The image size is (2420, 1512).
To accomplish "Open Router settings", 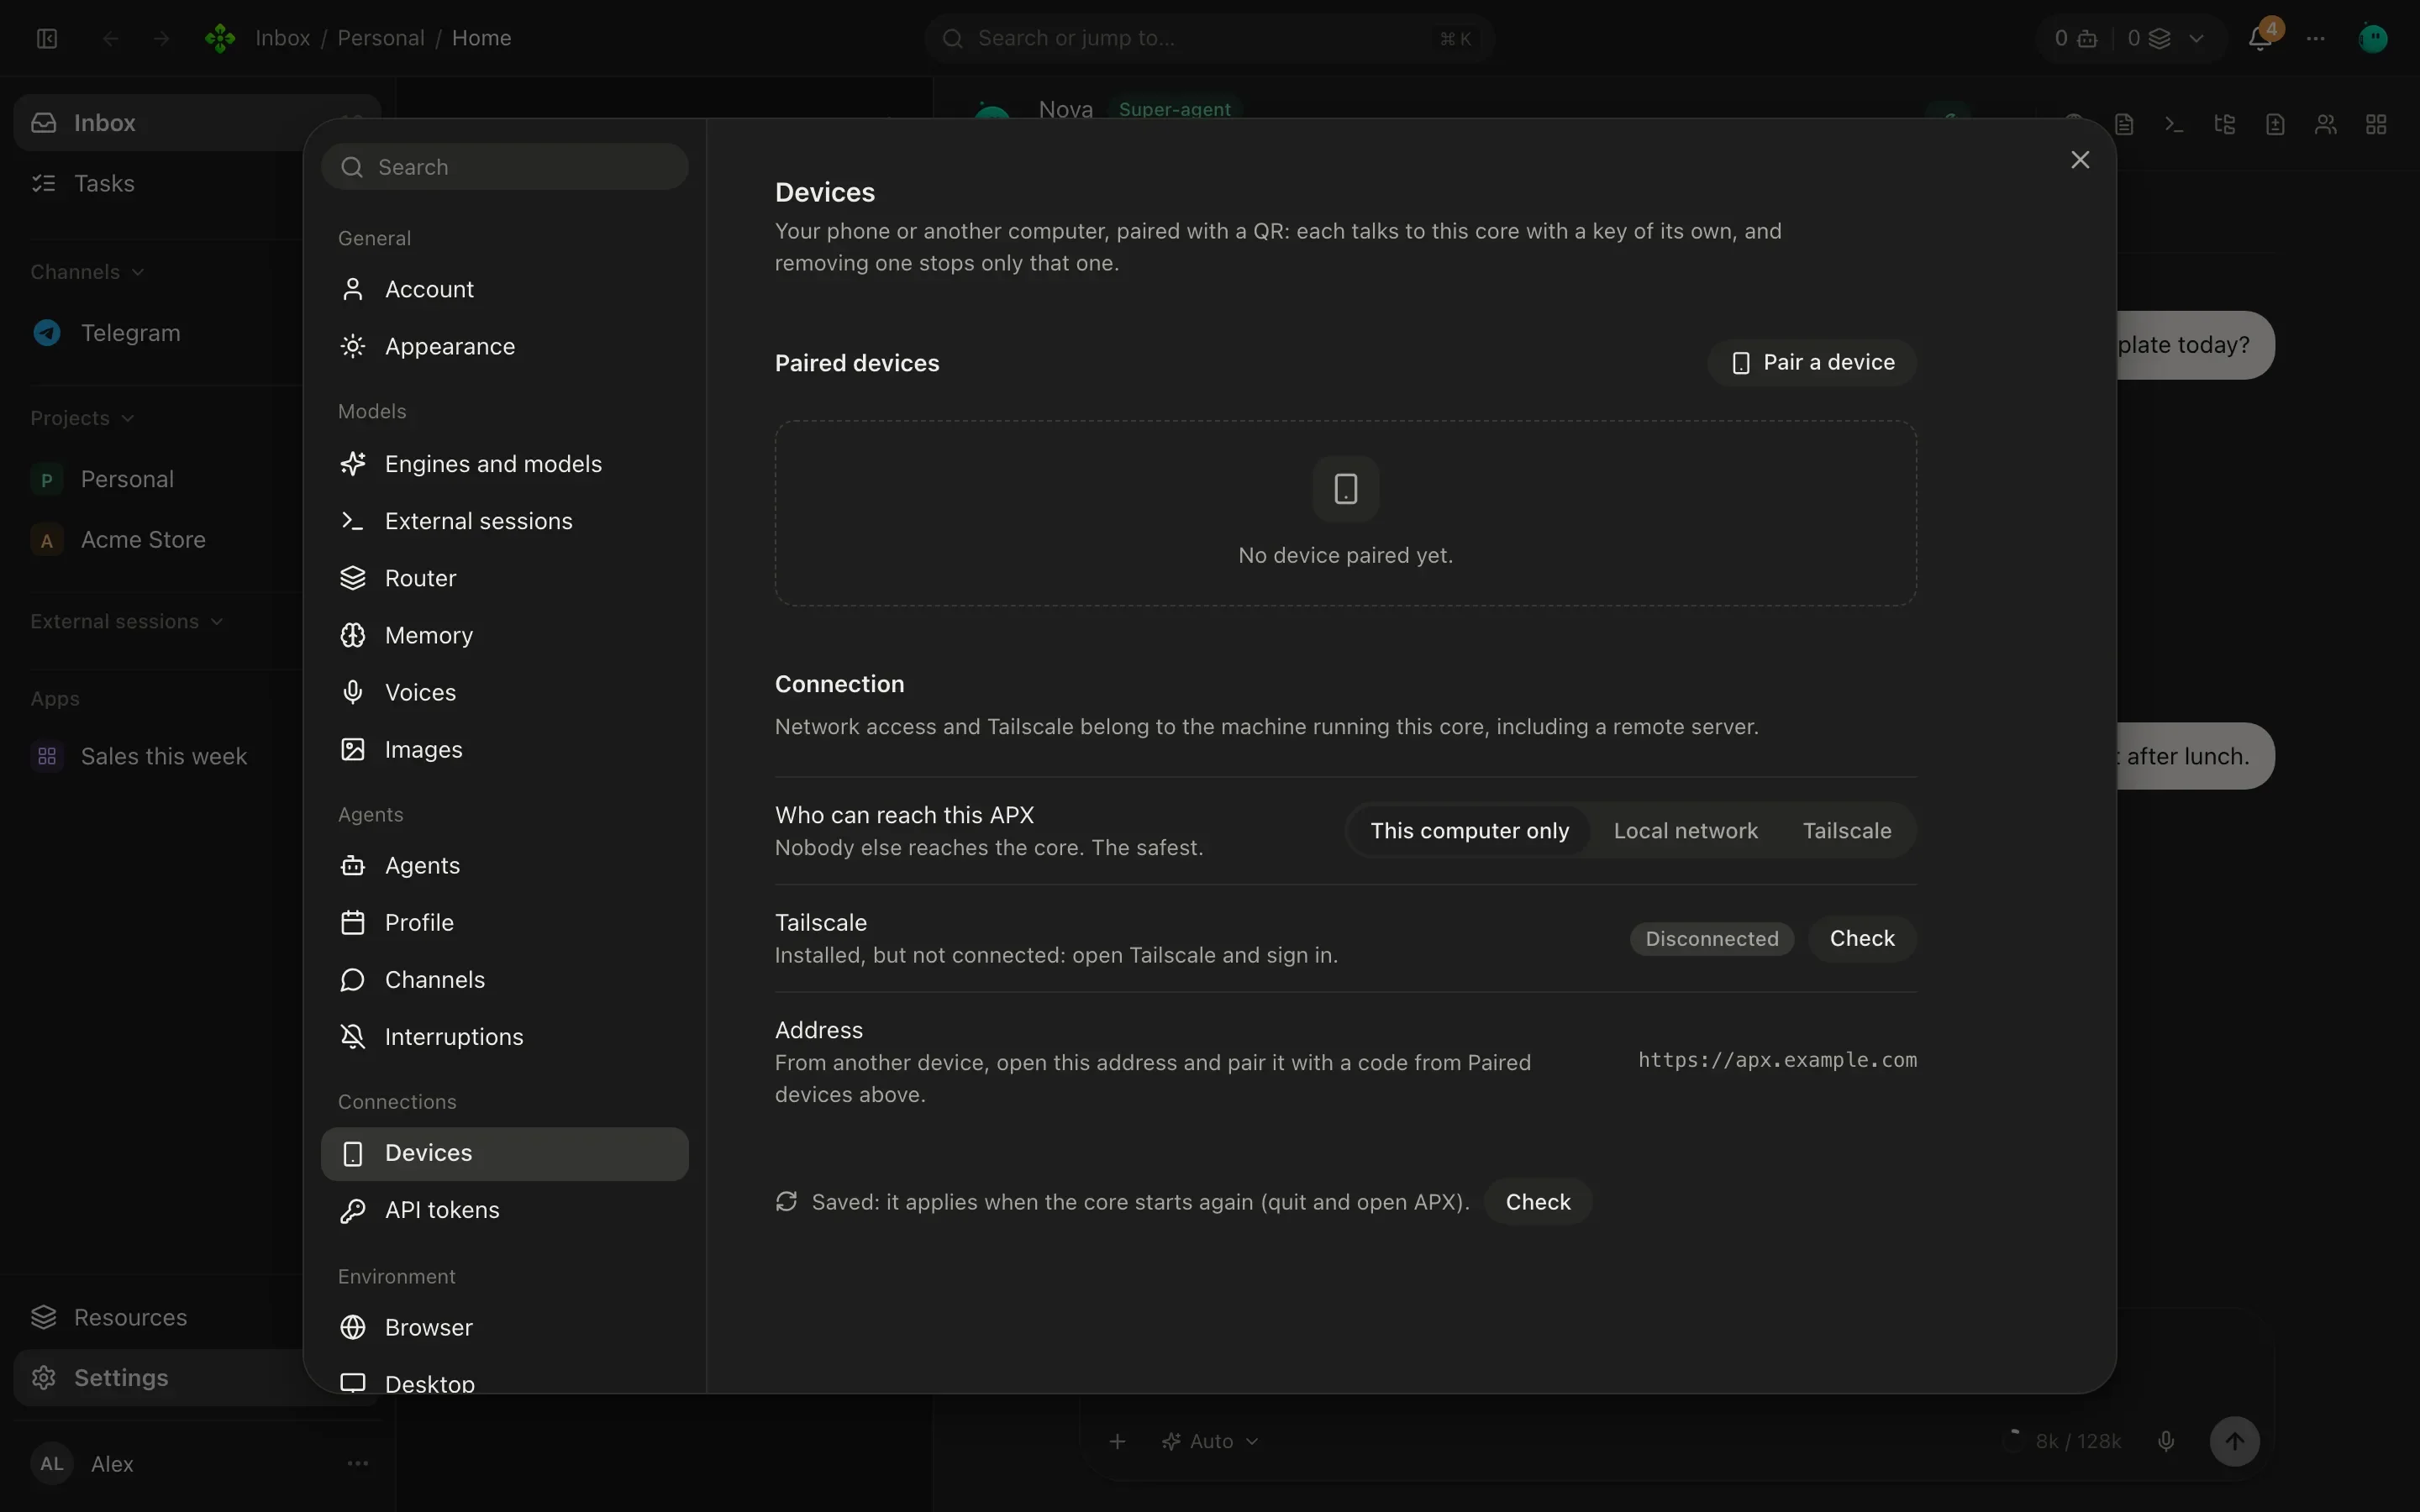I will coord(504,578).
